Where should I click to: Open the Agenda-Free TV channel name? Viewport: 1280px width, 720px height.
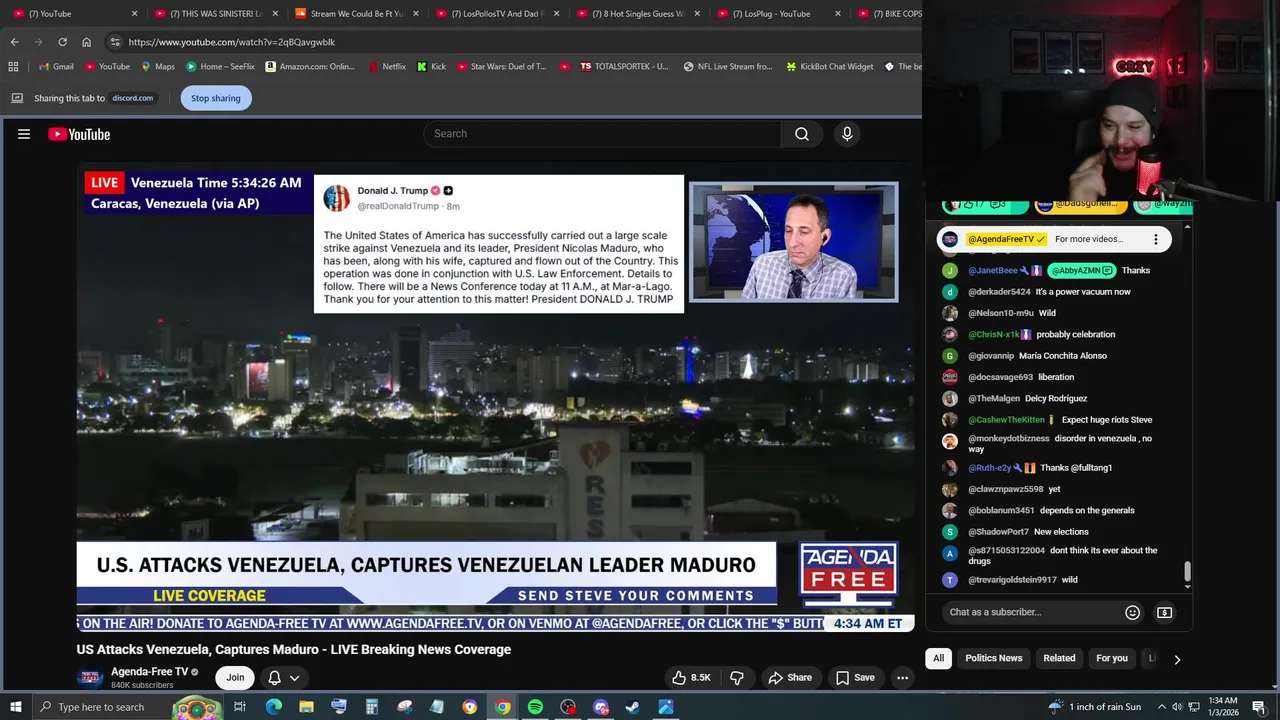pos(150,672)
